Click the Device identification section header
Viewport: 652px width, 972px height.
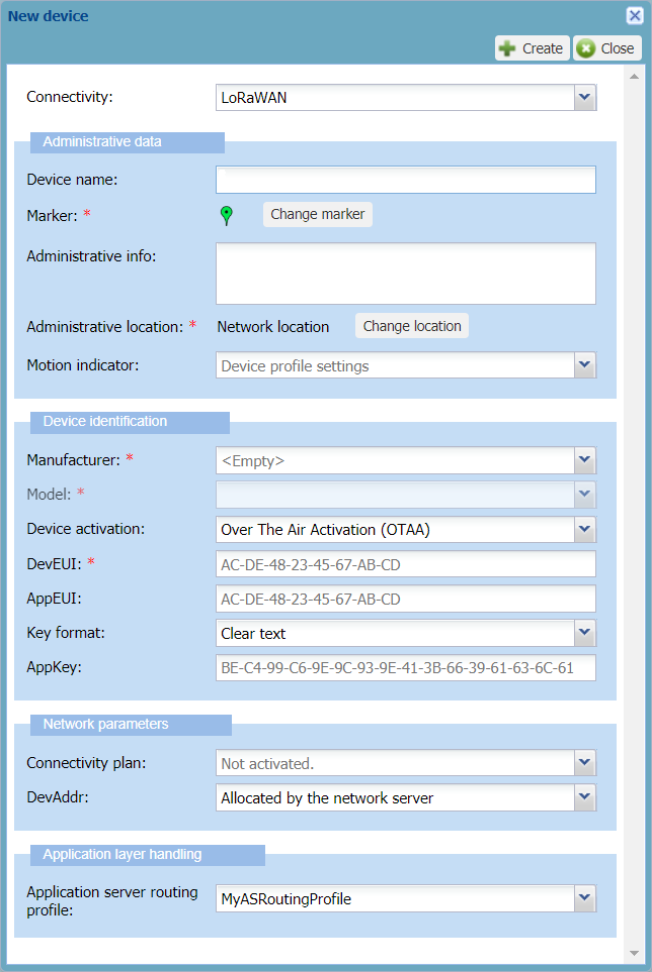130,422
